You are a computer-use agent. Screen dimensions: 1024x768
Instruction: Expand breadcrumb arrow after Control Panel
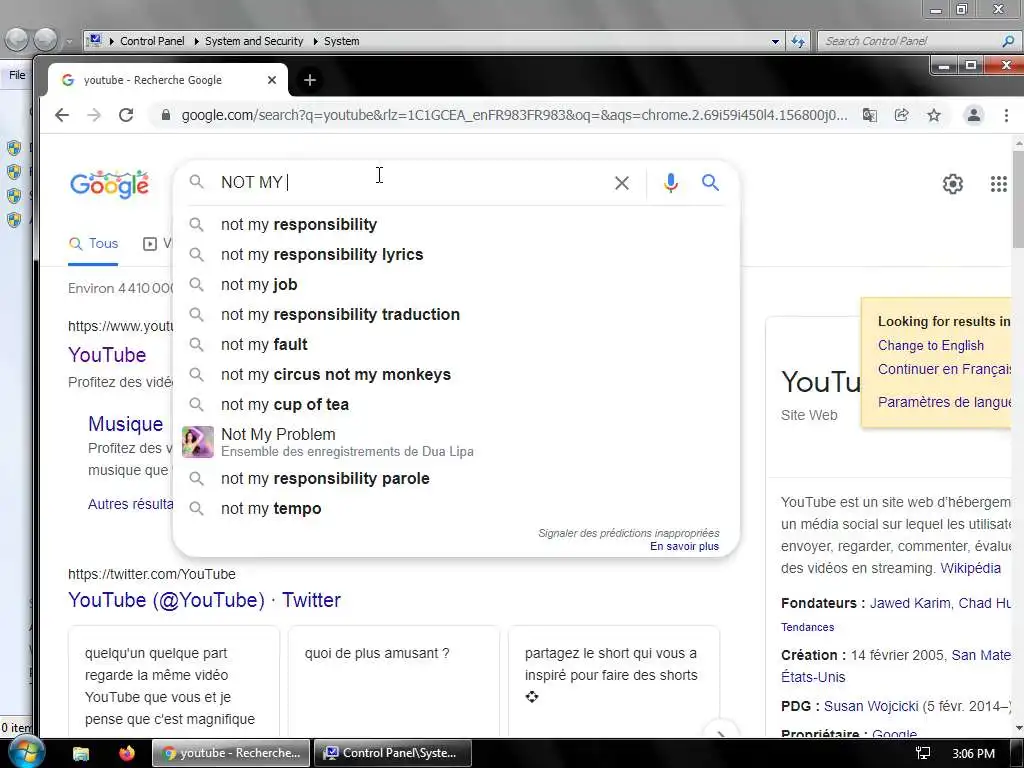[197, 41]
